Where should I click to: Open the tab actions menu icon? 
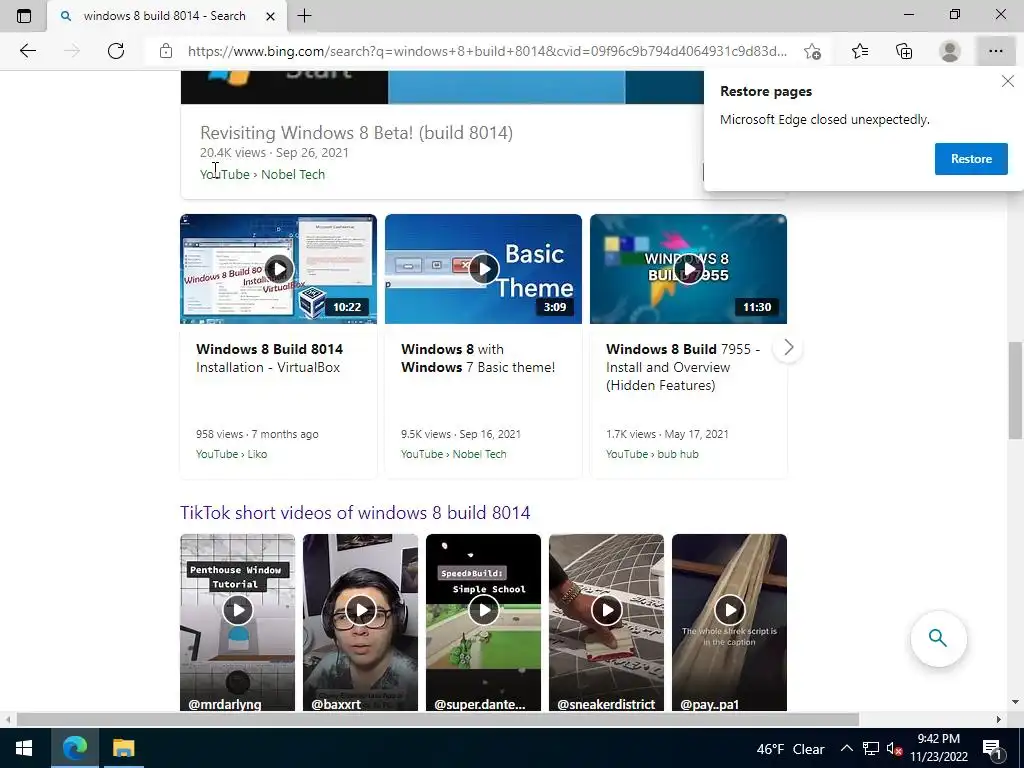pos(24,16)
